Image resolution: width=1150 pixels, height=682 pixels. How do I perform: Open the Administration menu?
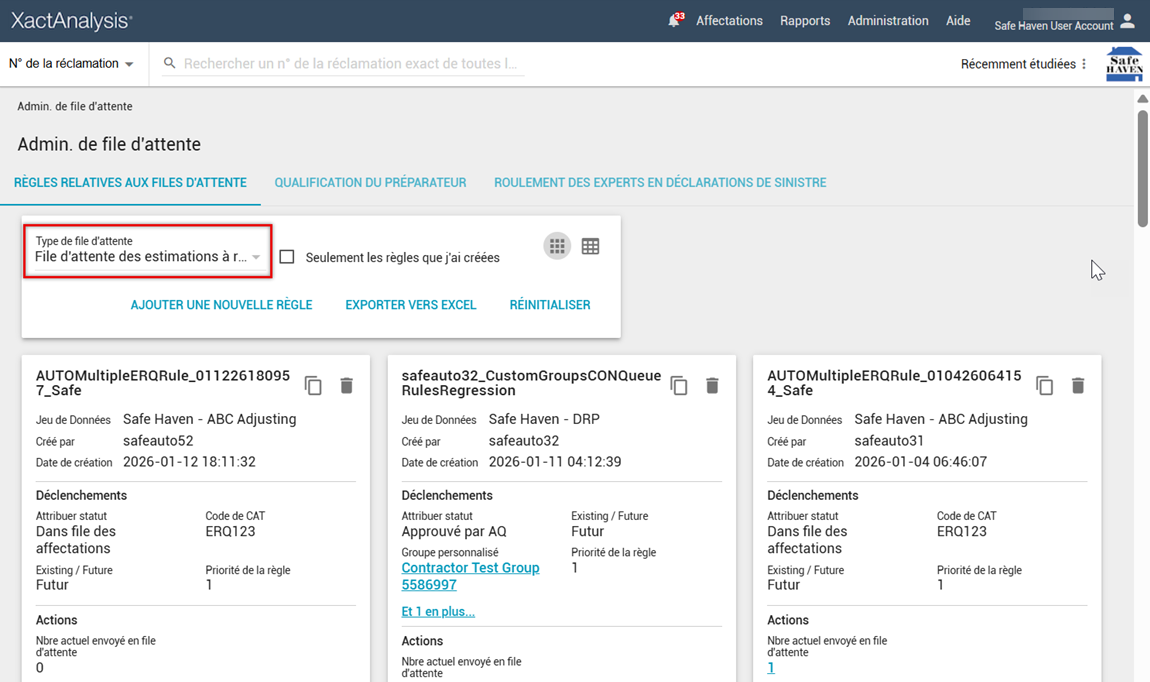(887, 21)
